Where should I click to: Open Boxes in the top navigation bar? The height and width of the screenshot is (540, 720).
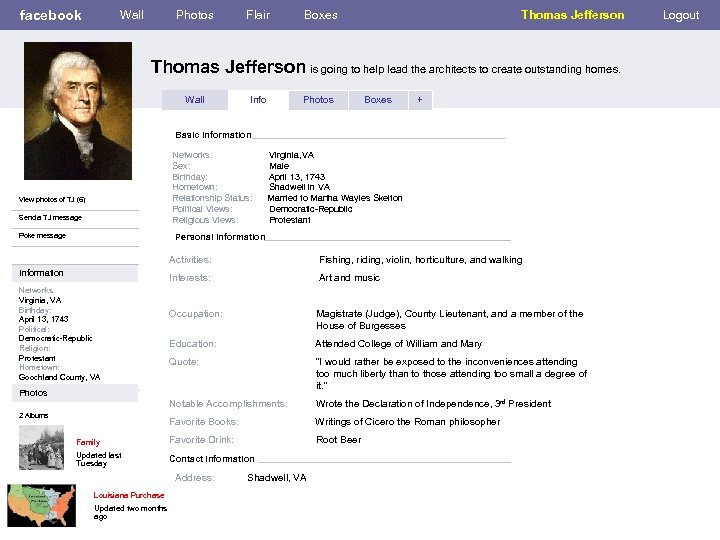(321, 15)
